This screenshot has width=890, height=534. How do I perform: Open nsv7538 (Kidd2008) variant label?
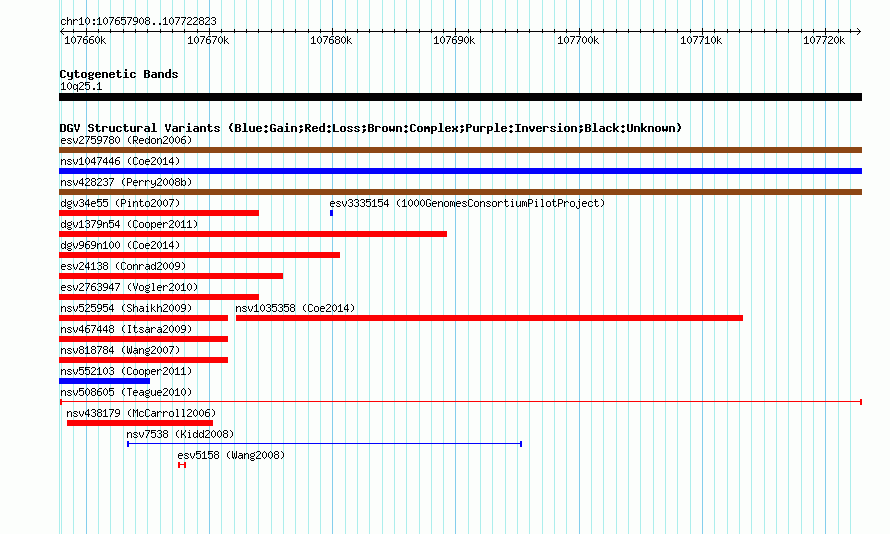pyautogui.click(x=180, y=434)
